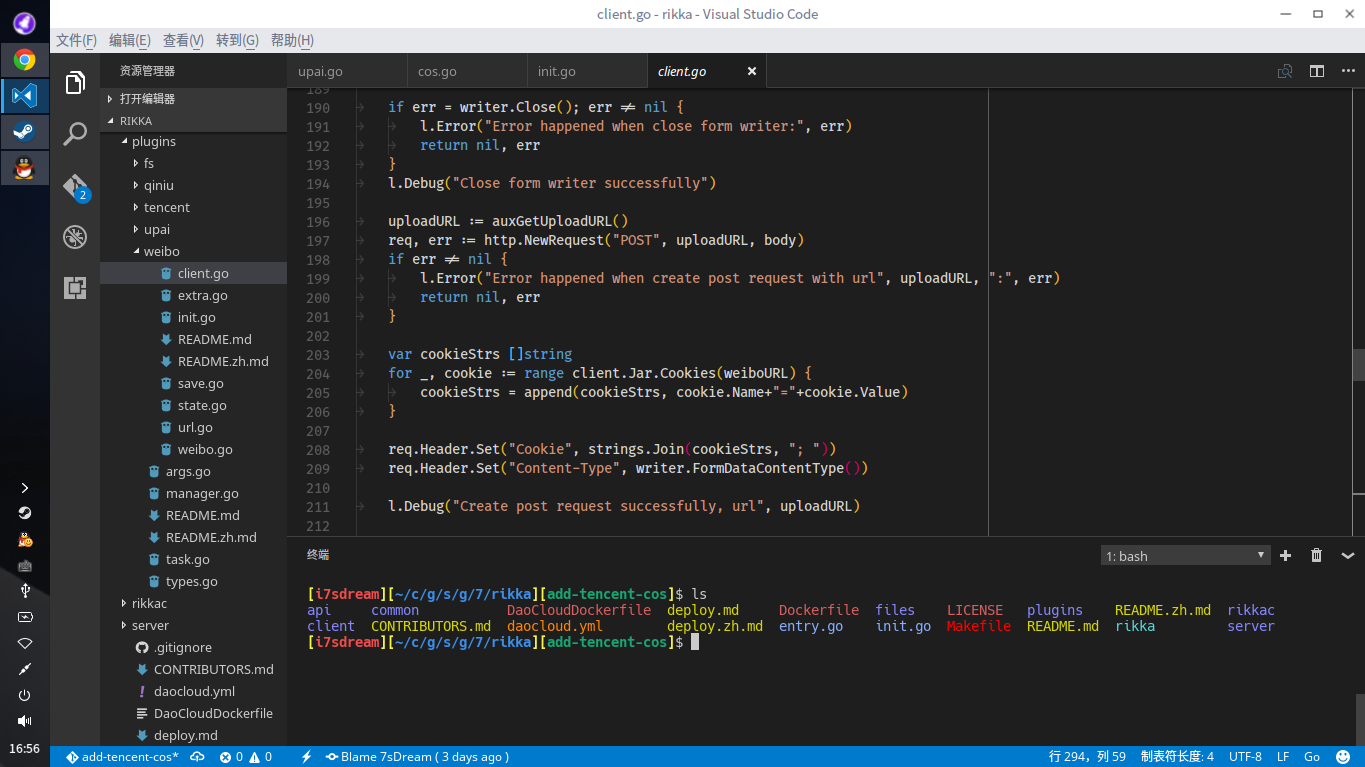Click the warnings count in status bar
This screenshot has height=767, width=1365.
pyautogui.click(x=260, y=757)
